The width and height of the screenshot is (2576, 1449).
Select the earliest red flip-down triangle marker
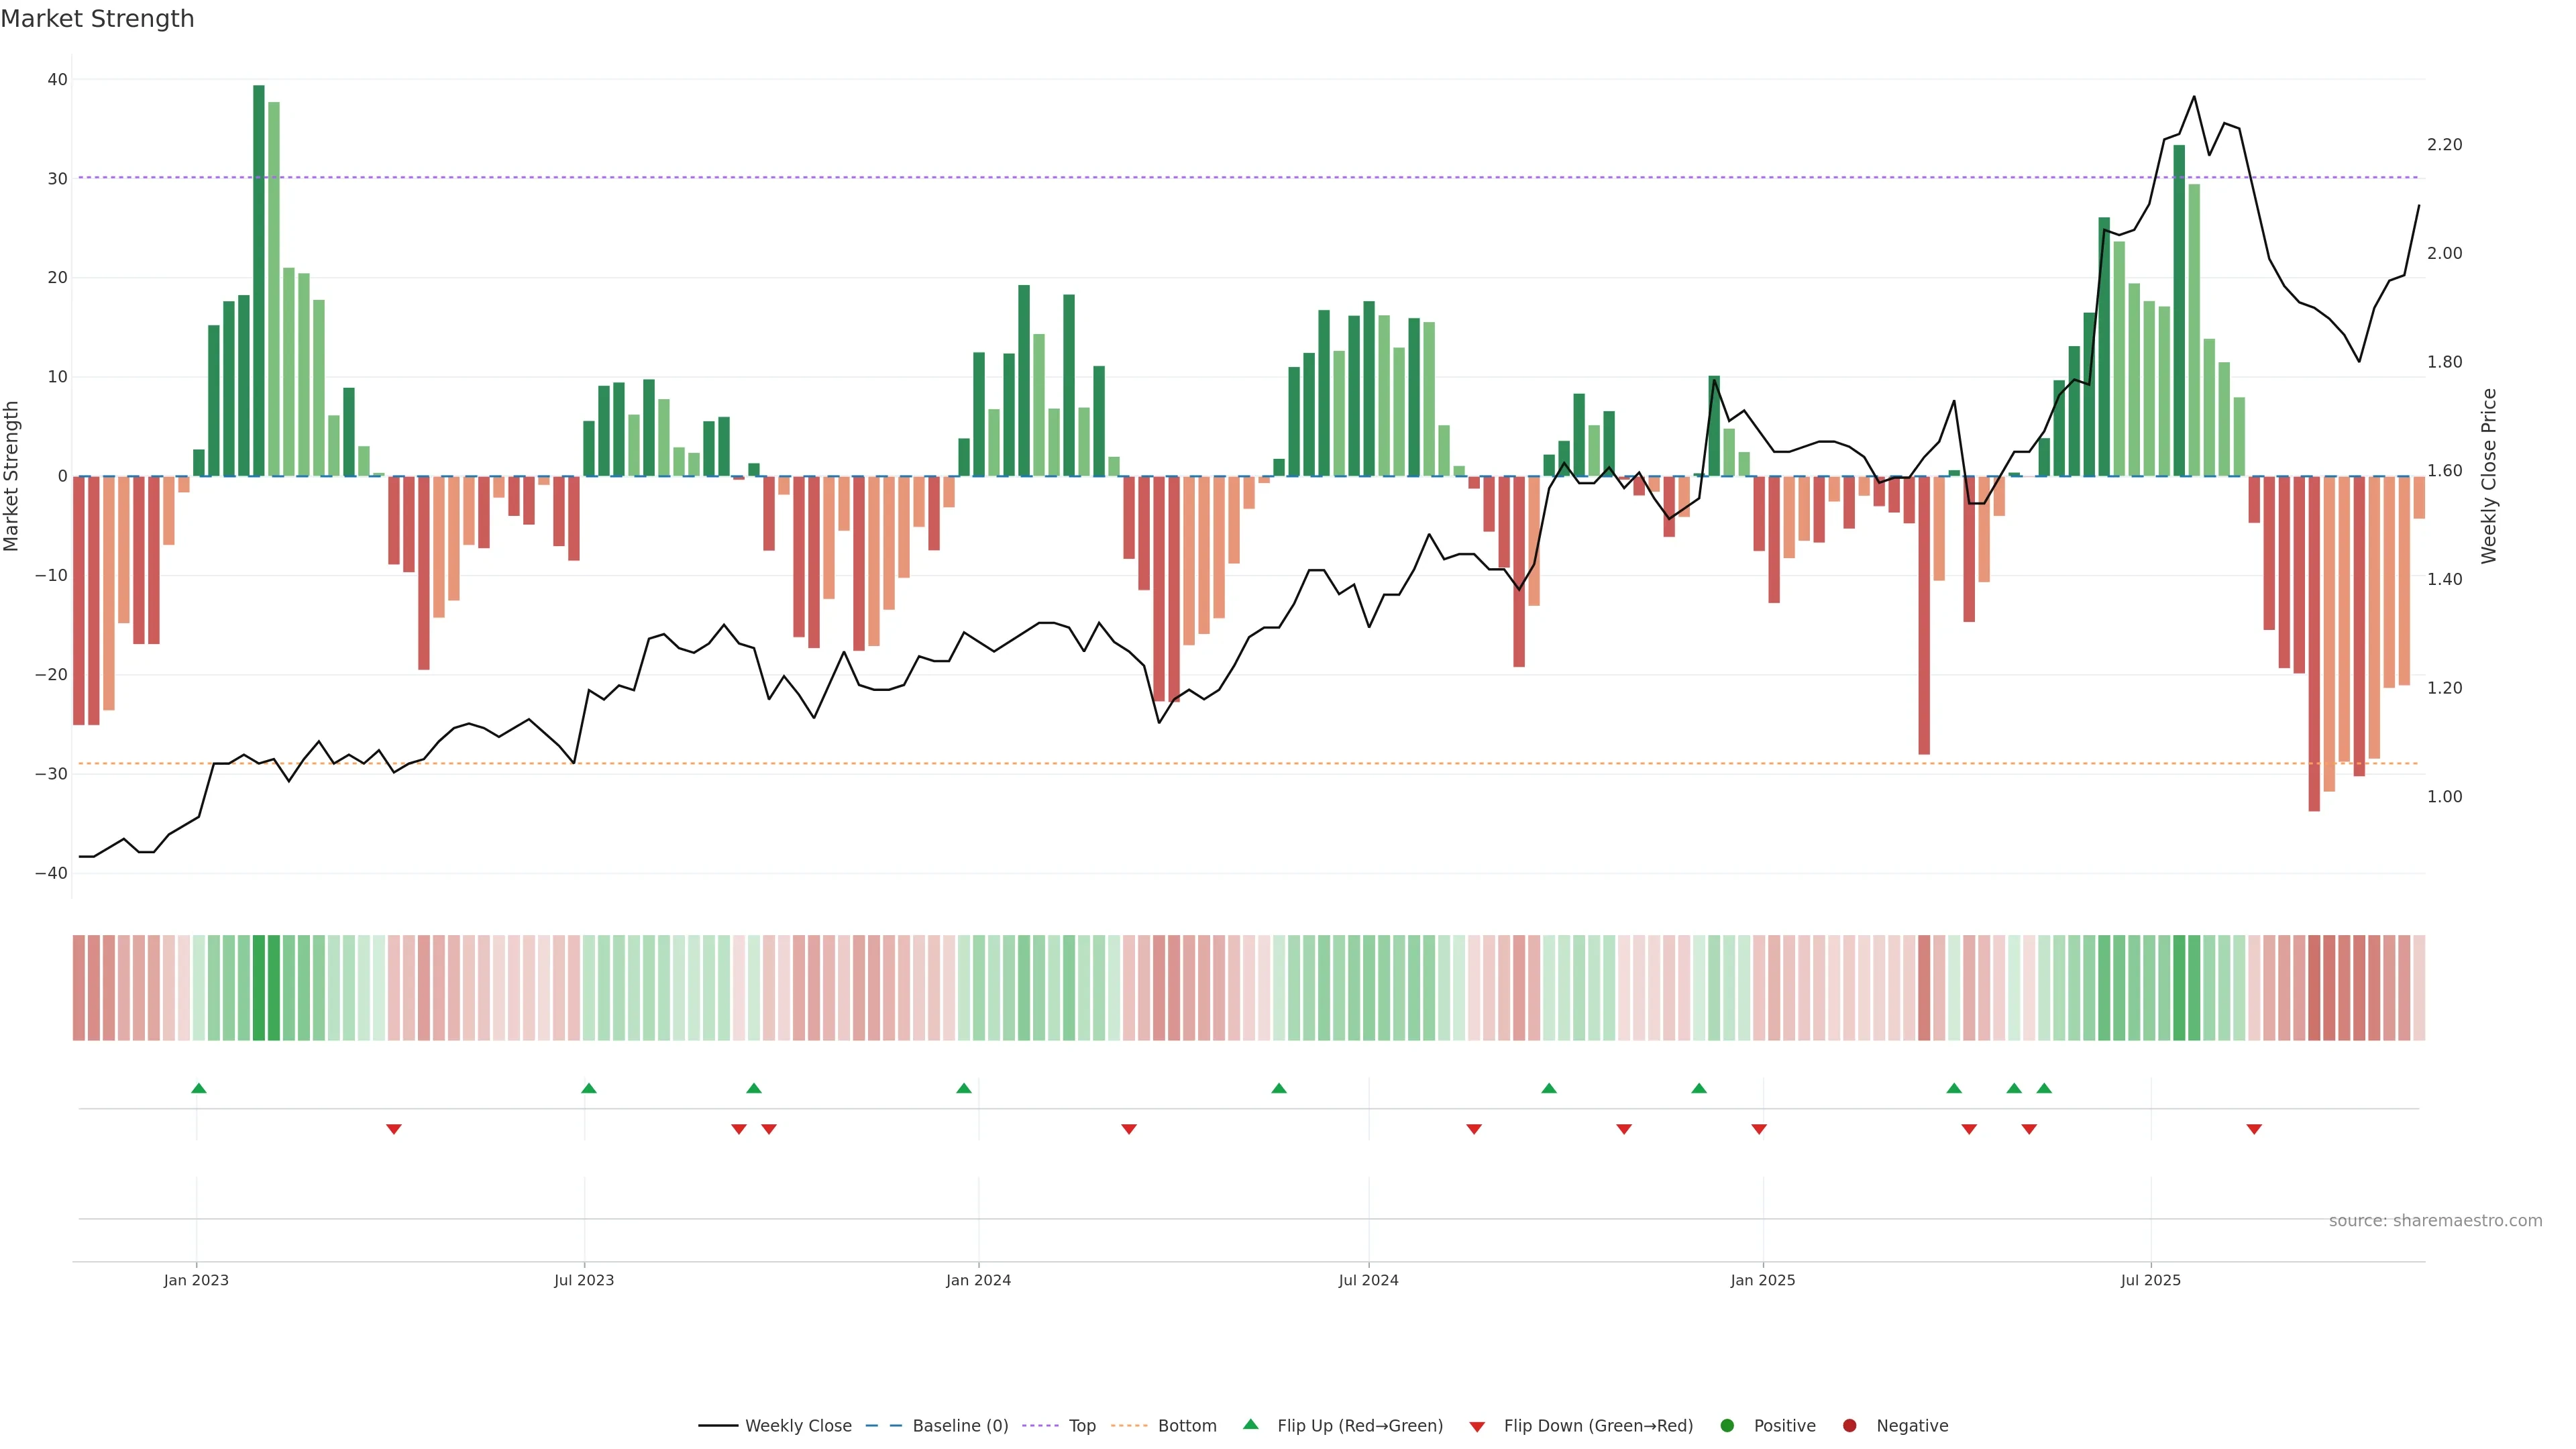[x=394, y=1129]
